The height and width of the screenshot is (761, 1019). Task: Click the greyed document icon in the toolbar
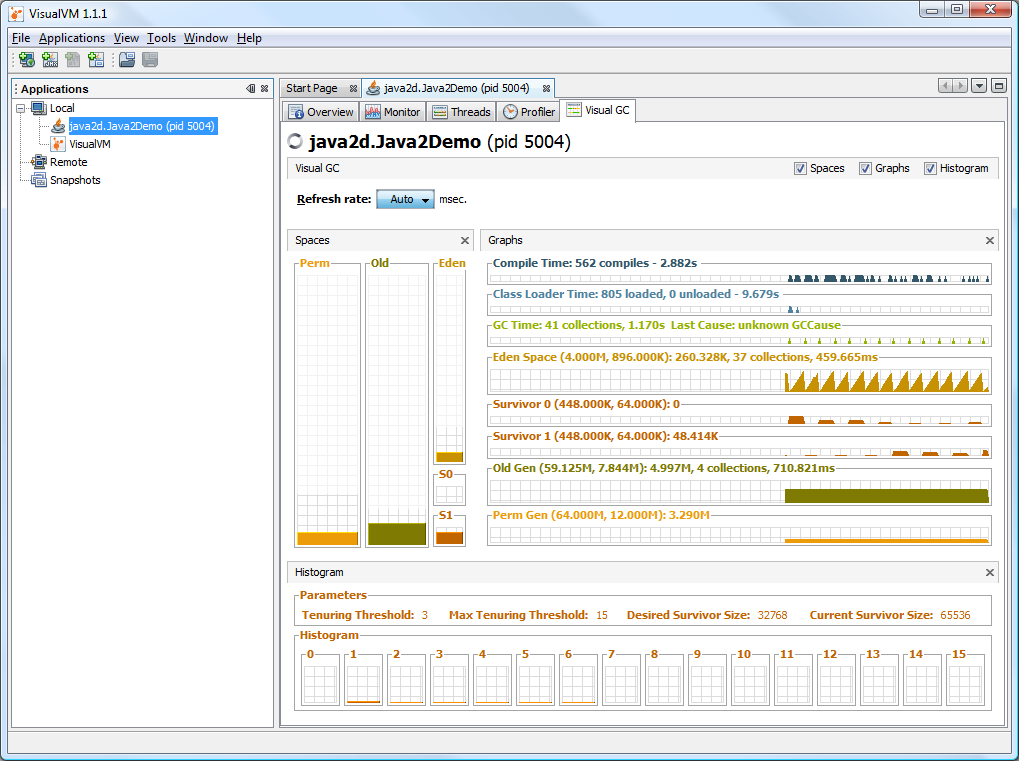(73, 60)
